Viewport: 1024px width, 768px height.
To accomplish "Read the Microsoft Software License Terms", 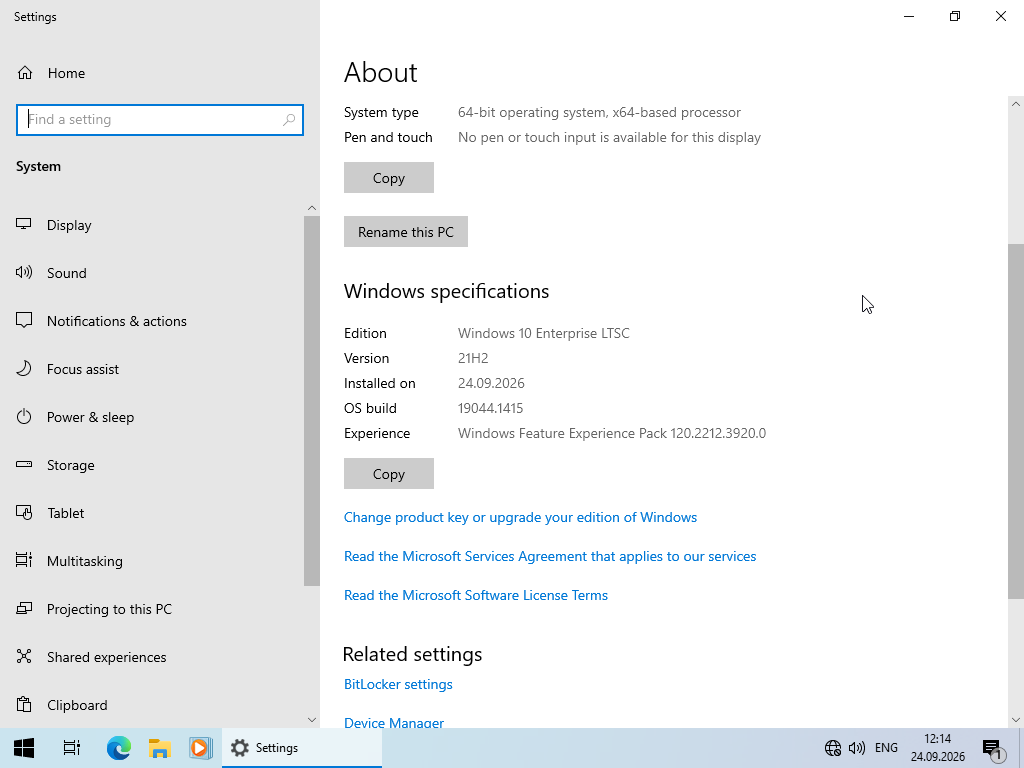I will click(x=476, y=595).
